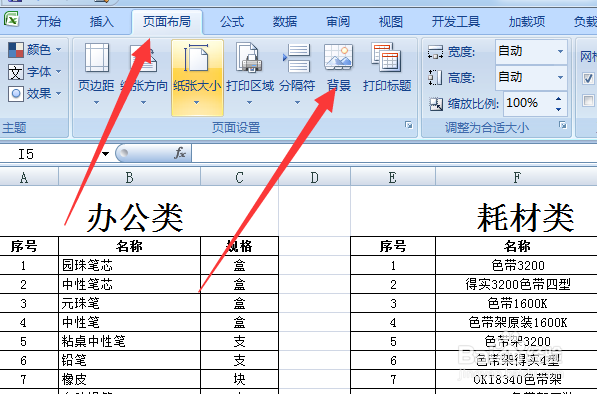Open Page Setup (页面设置) dialog launcher
Screen dimensions: 597x394
[409, 125]
